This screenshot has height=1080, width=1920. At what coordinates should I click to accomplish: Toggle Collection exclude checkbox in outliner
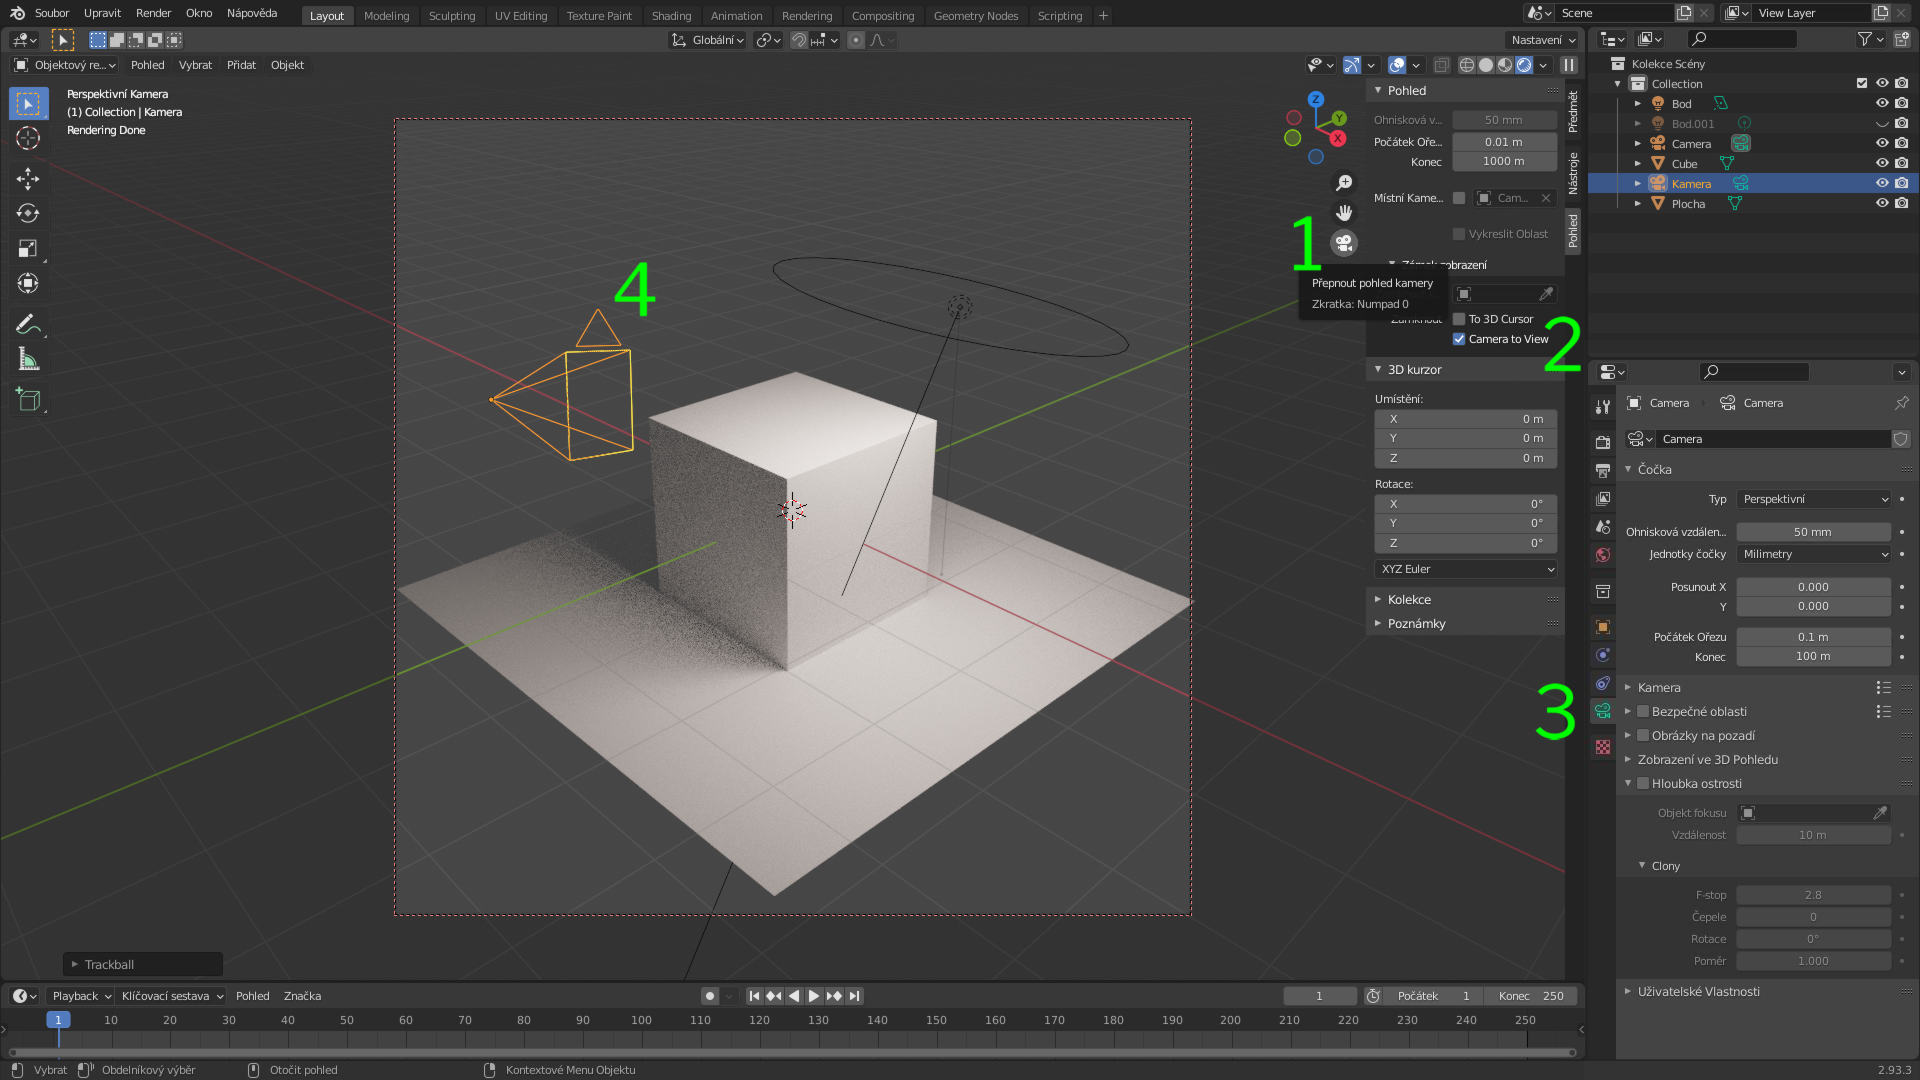point(1862,83)
